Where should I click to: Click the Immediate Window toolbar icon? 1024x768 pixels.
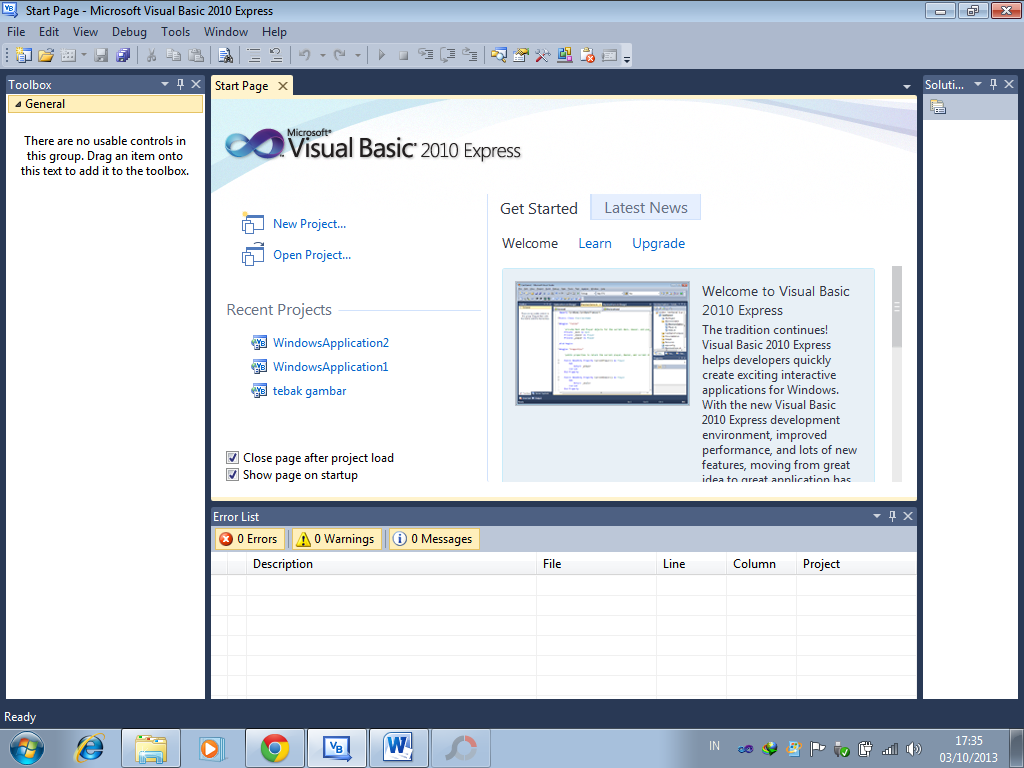[x=609, y=56]
